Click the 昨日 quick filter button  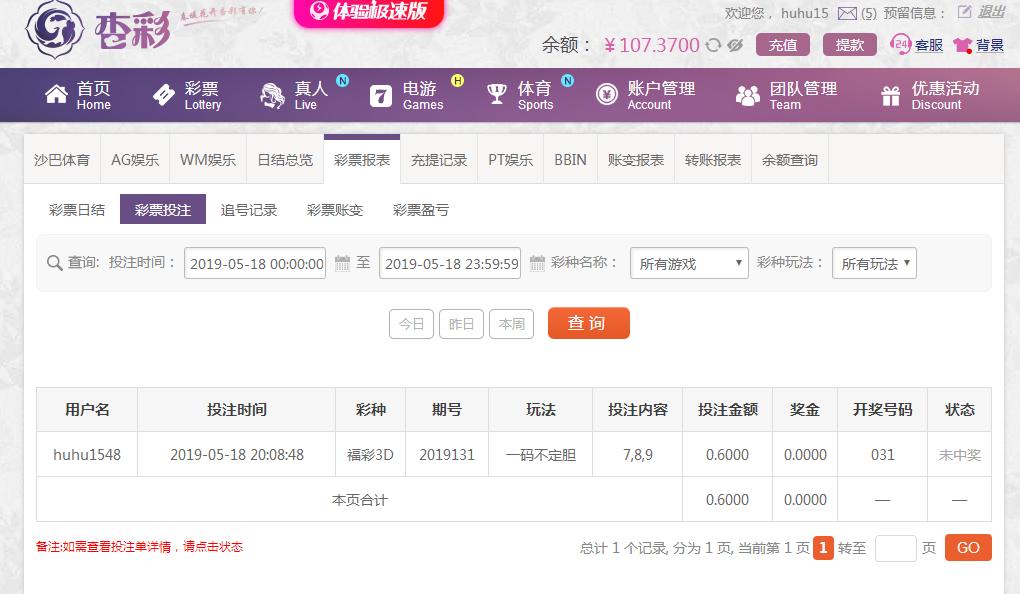(x=461, y=323)
